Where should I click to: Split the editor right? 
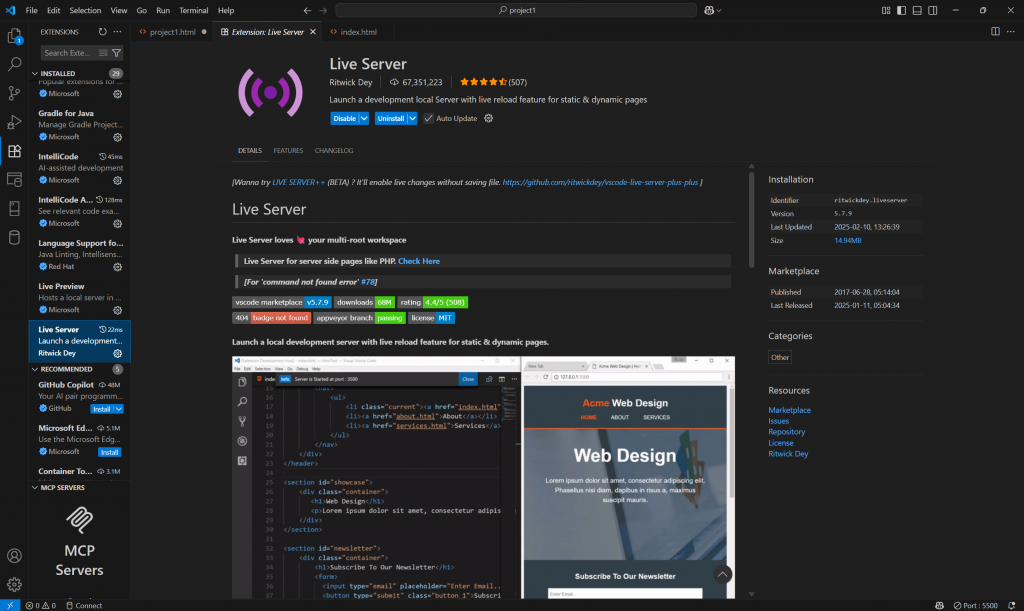point(995,31)
